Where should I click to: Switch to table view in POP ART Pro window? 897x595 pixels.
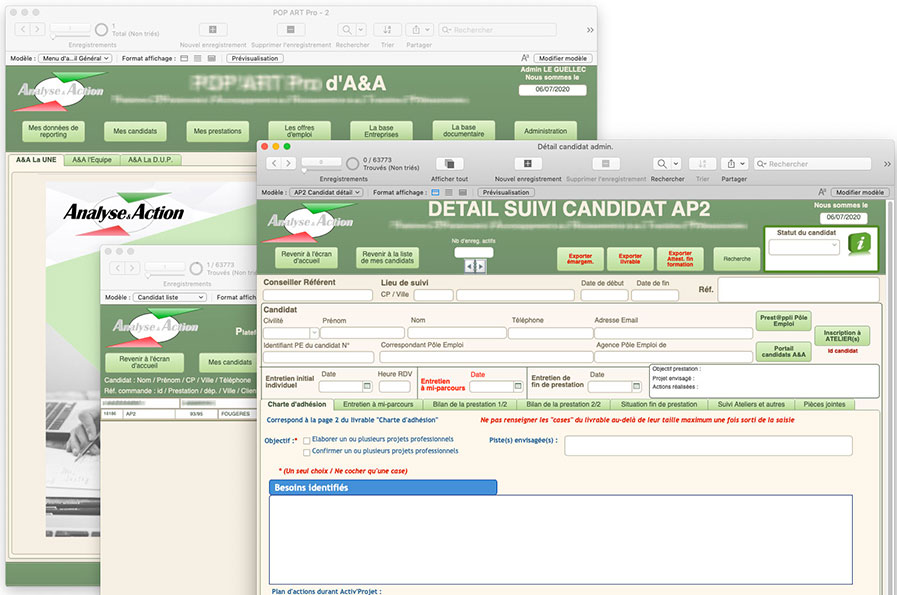pos(212,58)
